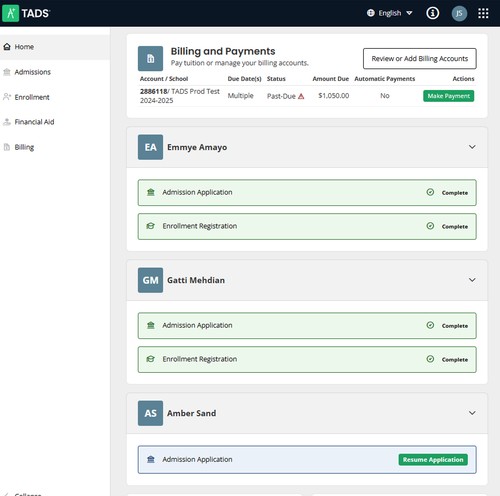Collapse the Gatti Mehdian section

click(x=472, y=280)
